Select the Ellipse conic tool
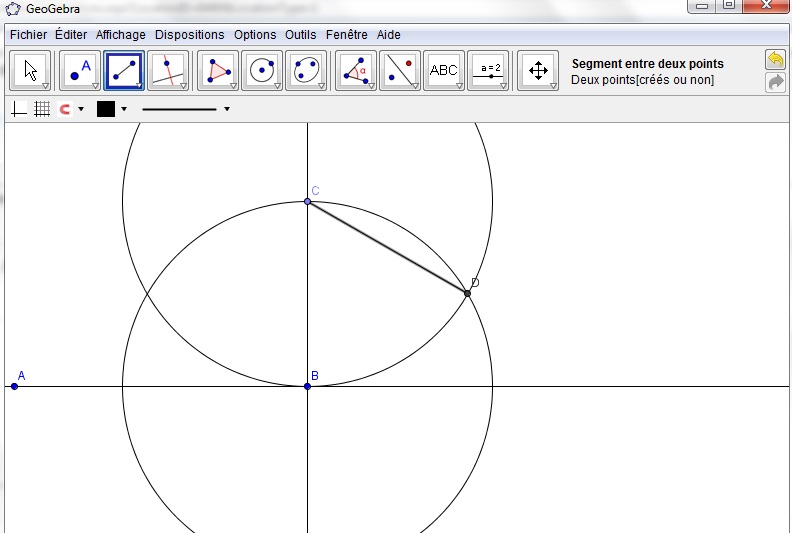 point(306,70)
